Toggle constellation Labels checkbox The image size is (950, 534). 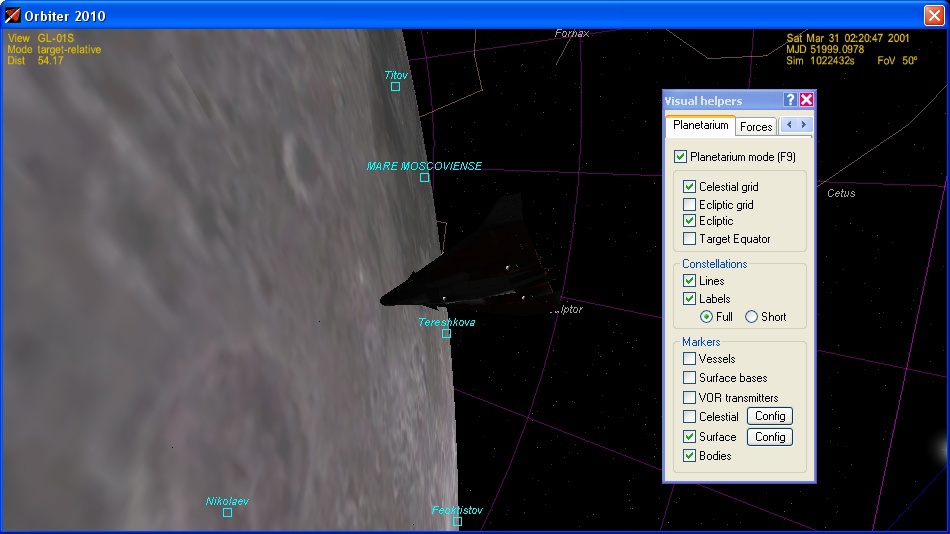click(689, 299)
